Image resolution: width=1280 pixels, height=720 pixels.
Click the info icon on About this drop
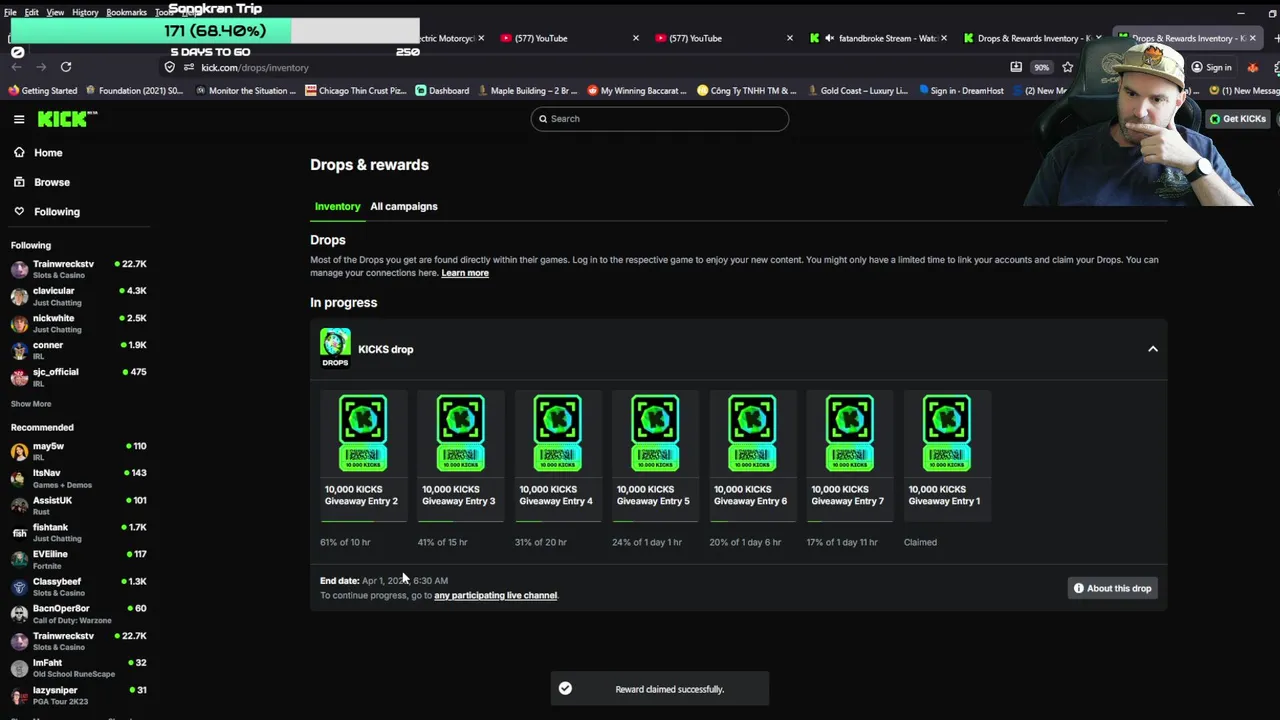click(1079, 588)
